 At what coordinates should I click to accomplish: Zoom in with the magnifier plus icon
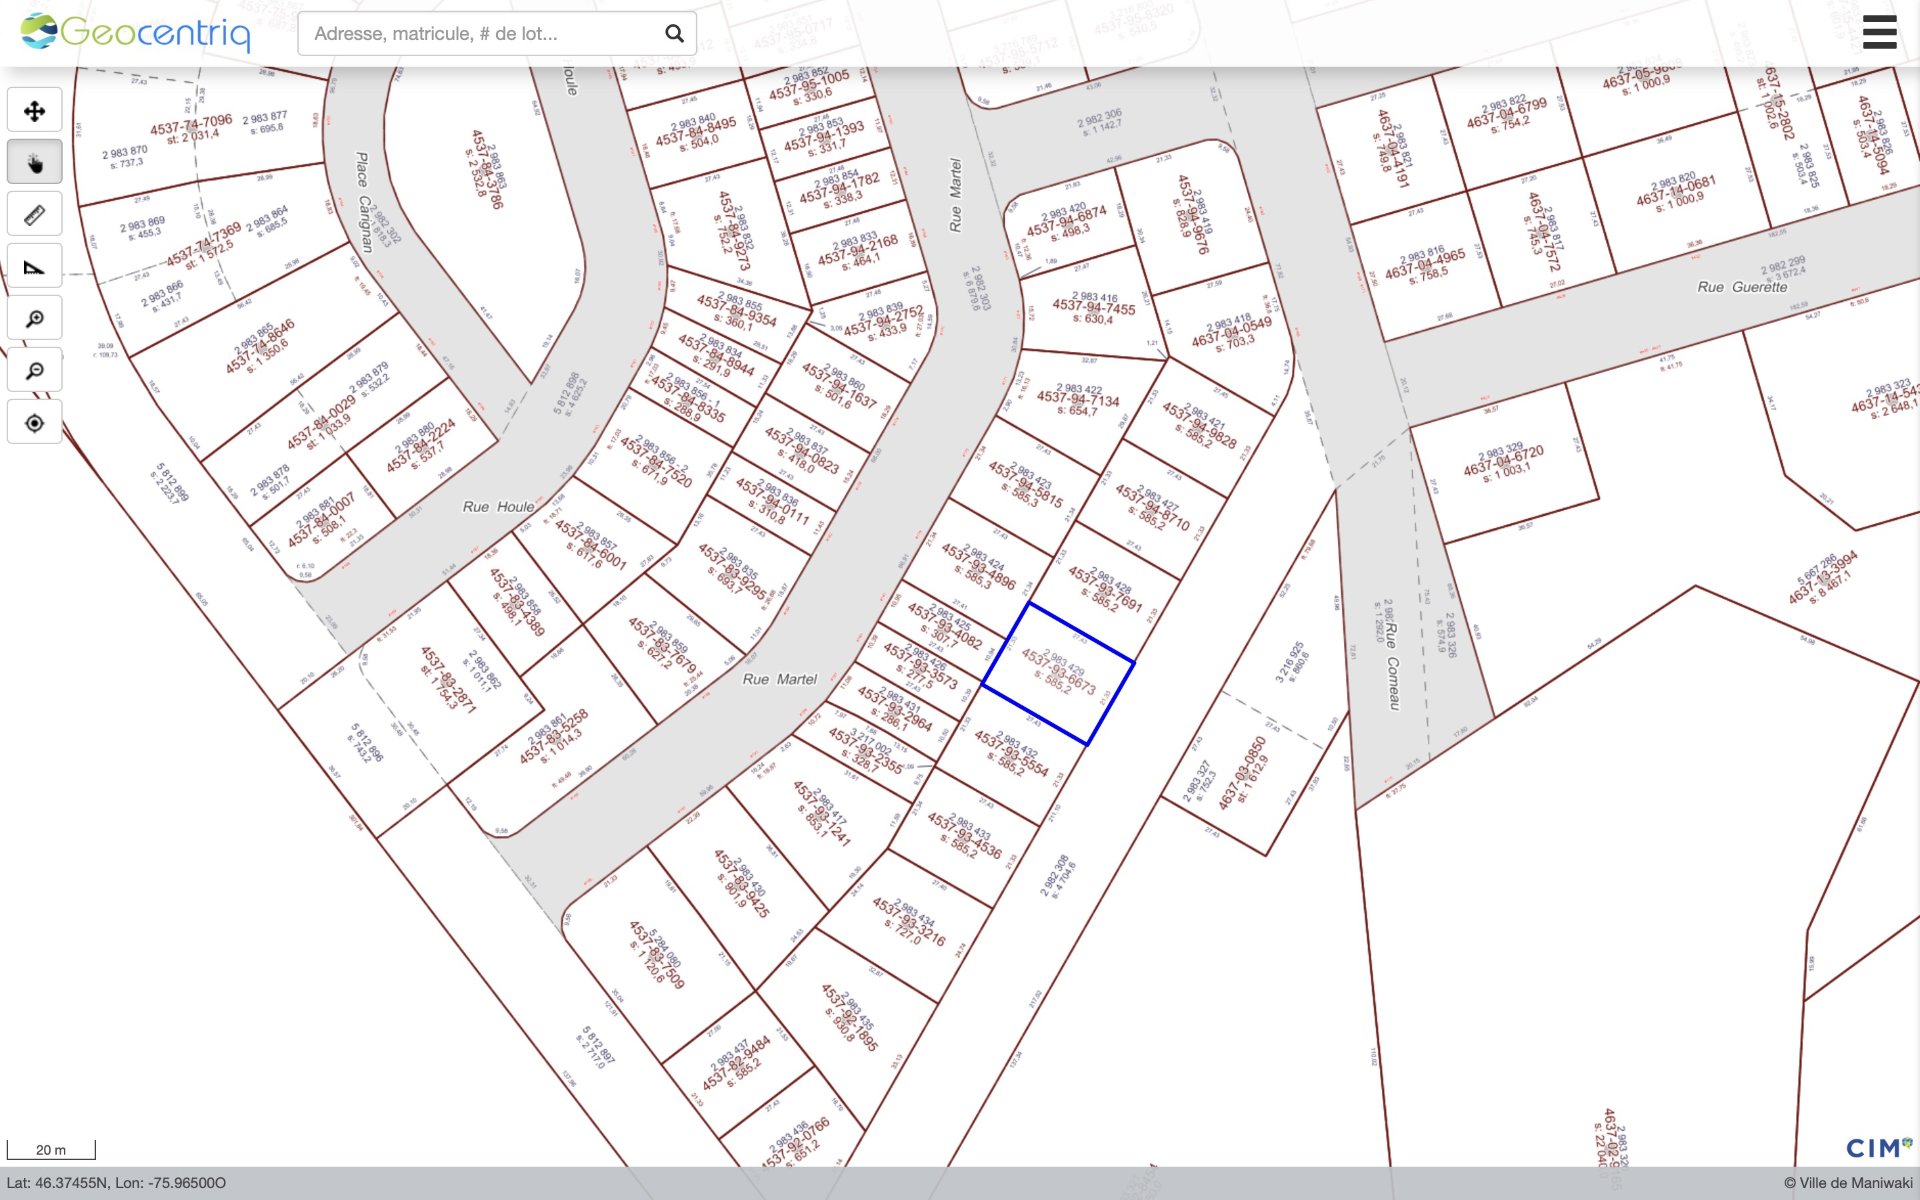[x=34, y=317]
